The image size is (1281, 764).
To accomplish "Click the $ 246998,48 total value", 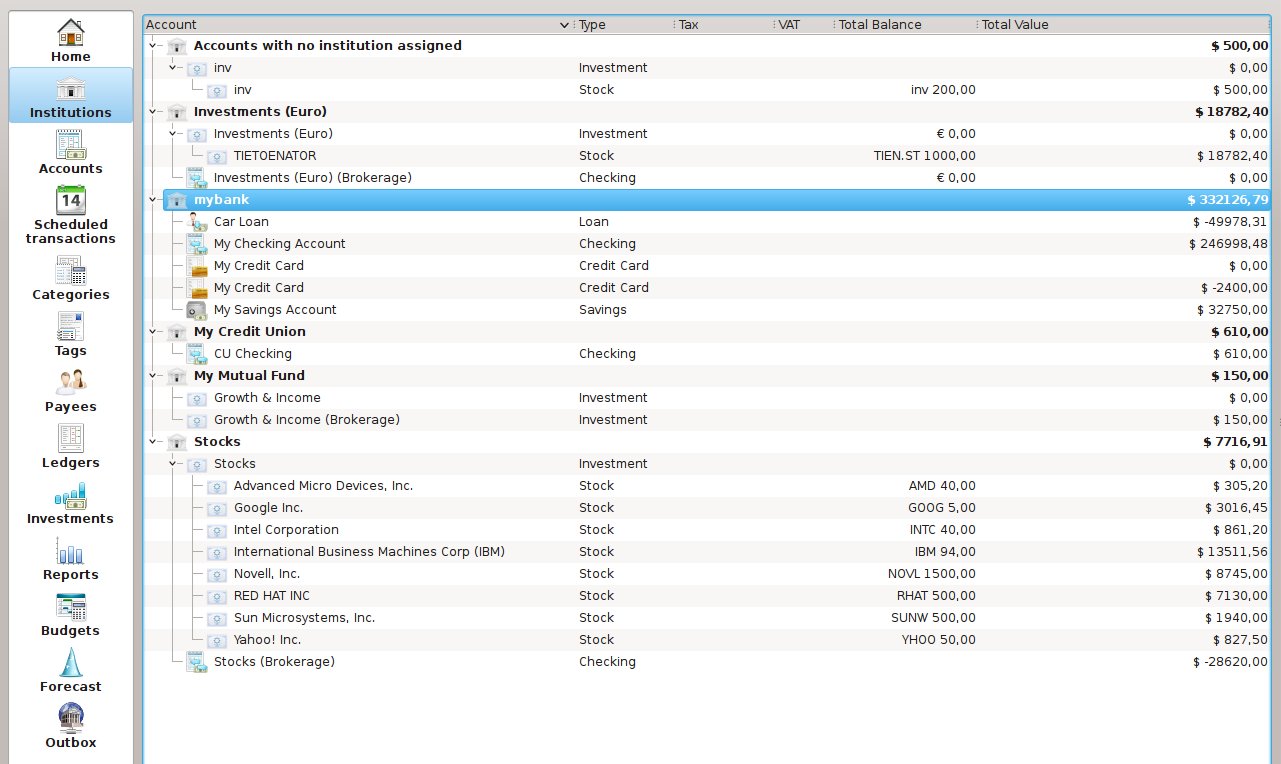I will click(1228, 244).
